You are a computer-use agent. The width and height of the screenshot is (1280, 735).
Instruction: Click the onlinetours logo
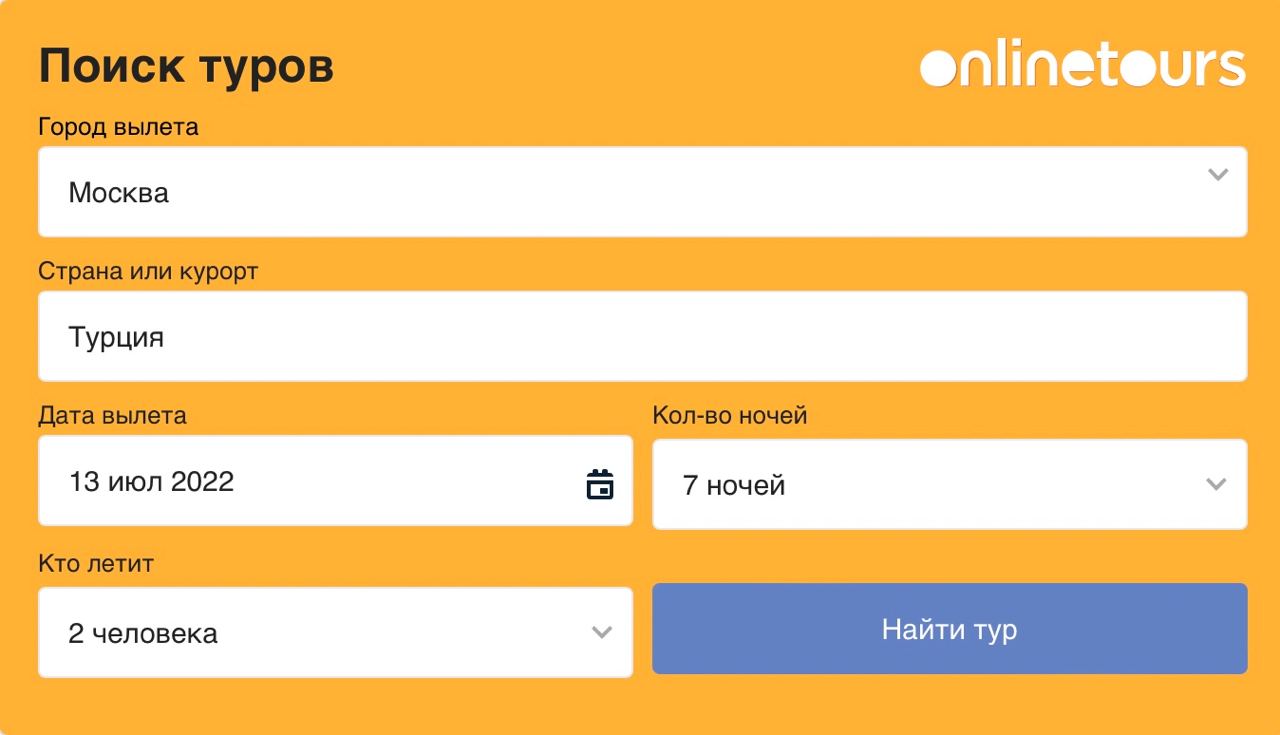(x=1083, y=66)
